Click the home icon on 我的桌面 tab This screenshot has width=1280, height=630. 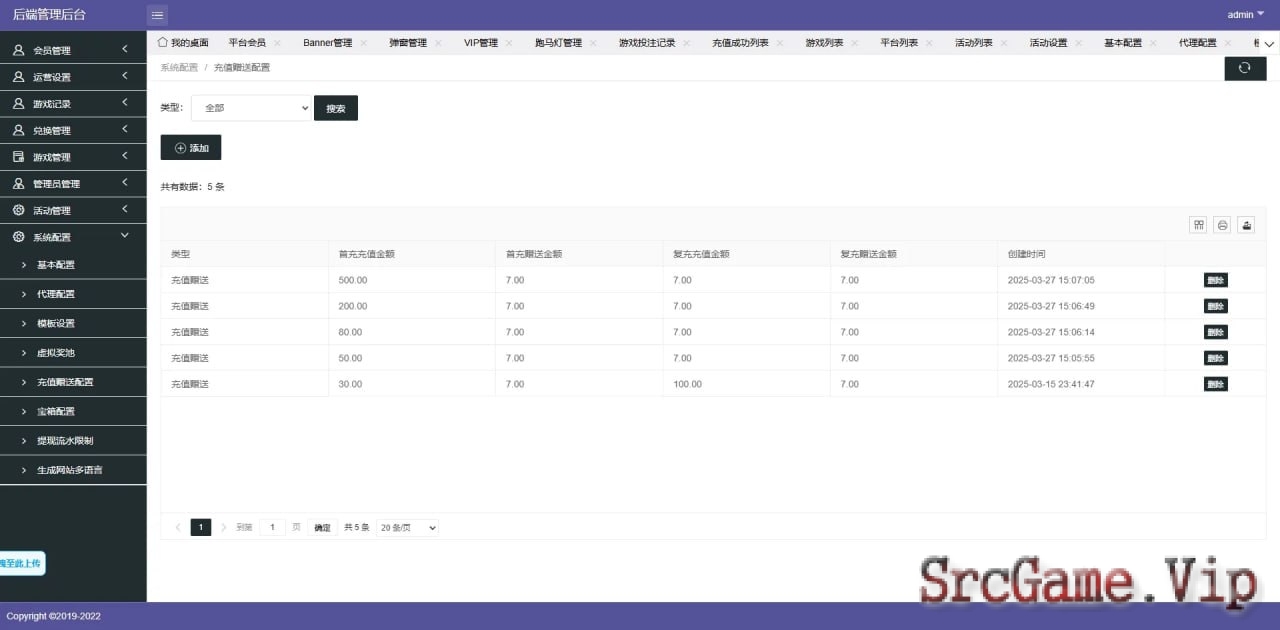click(x=163, y=42)
